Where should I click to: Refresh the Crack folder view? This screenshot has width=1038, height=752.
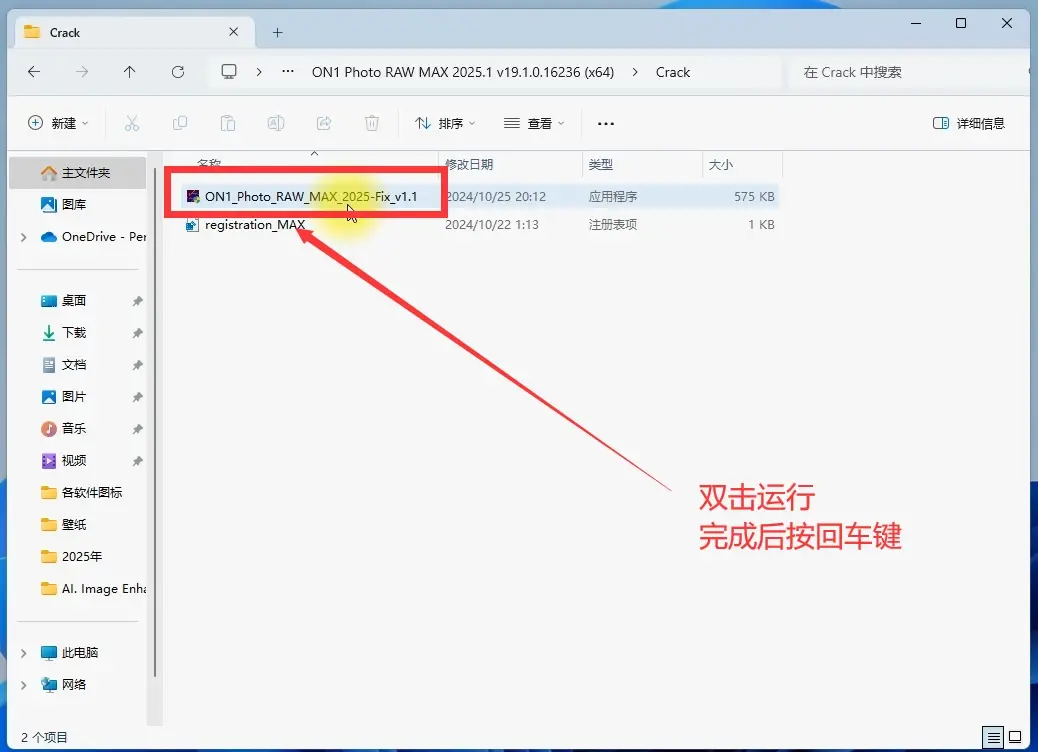(177, 71)
